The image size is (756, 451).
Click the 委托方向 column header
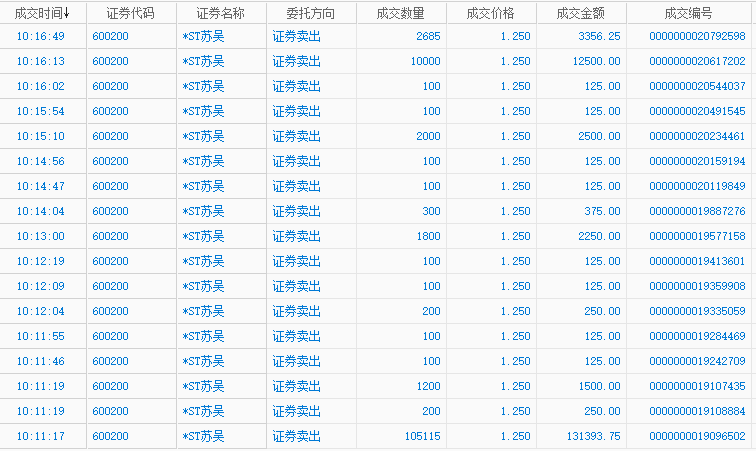coord(311,13)
